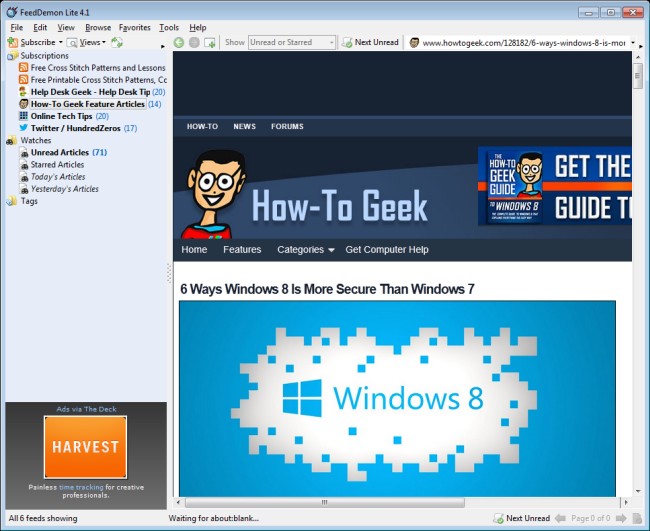Screen dimensions: 650x531
Task: Click the How-To Geek Guide Windows 8 banner
Action: coord(555,186)
